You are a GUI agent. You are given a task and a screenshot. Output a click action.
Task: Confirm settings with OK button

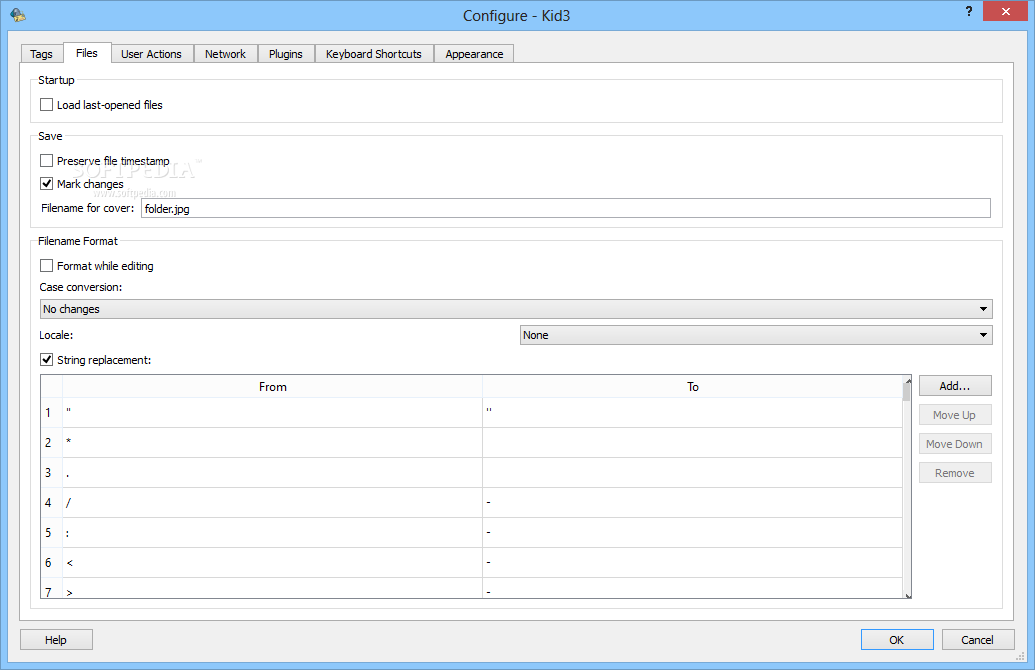(896, 640)
